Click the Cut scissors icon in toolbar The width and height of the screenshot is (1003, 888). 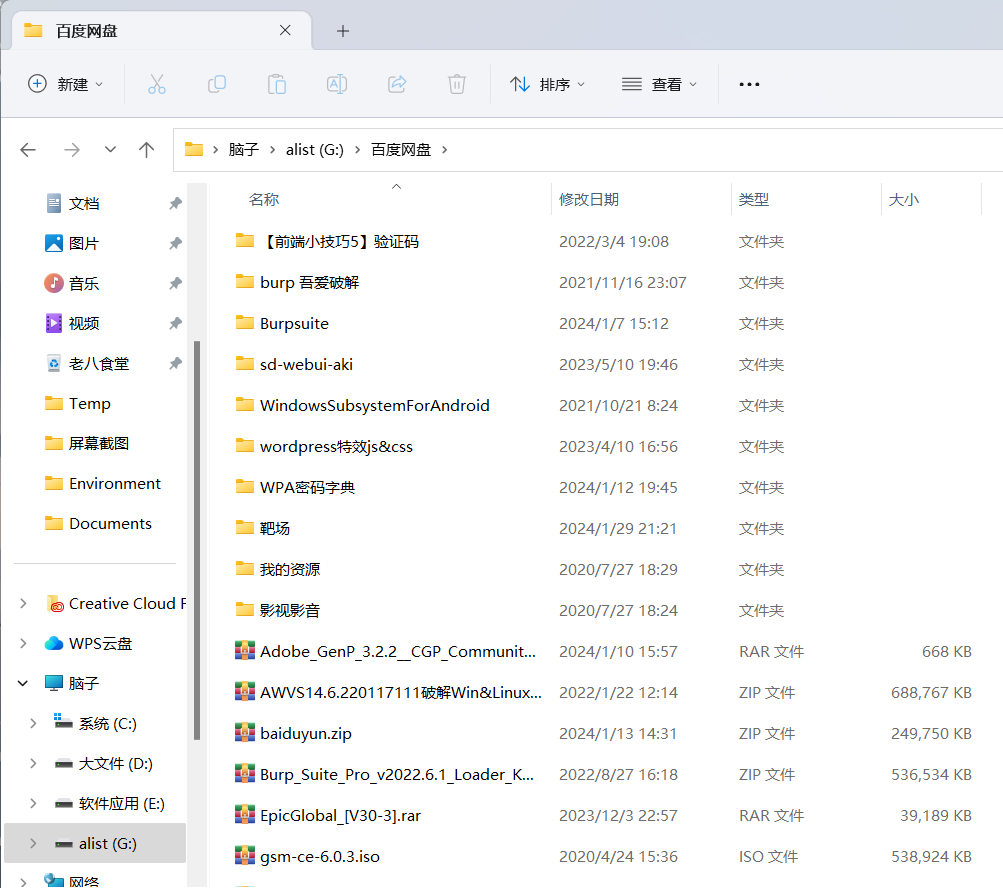pos(157,84)
